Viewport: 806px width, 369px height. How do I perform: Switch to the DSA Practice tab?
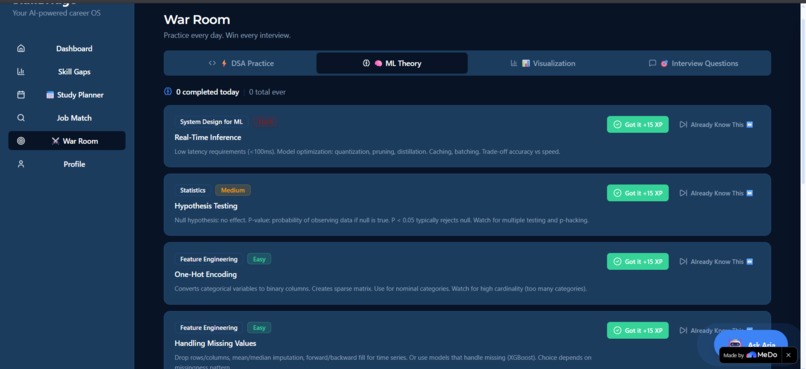(x=241, y=63)
